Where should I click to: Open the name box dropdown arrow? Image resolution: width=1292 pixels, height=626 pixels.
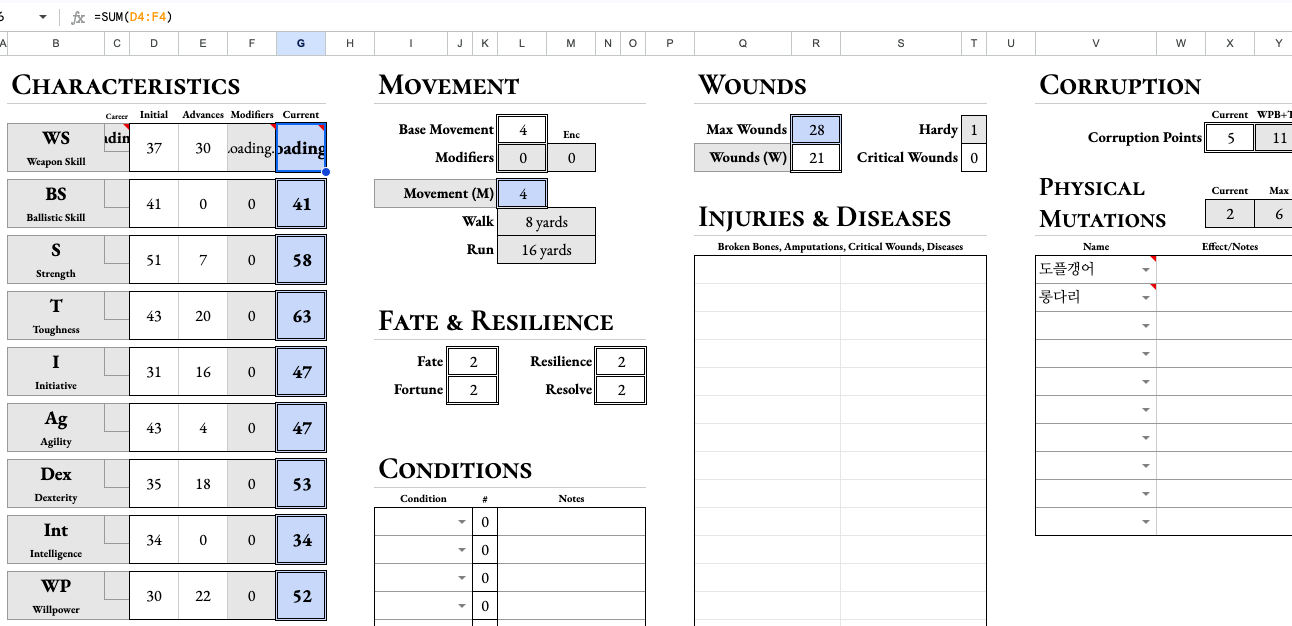click(x=43, y=17)
